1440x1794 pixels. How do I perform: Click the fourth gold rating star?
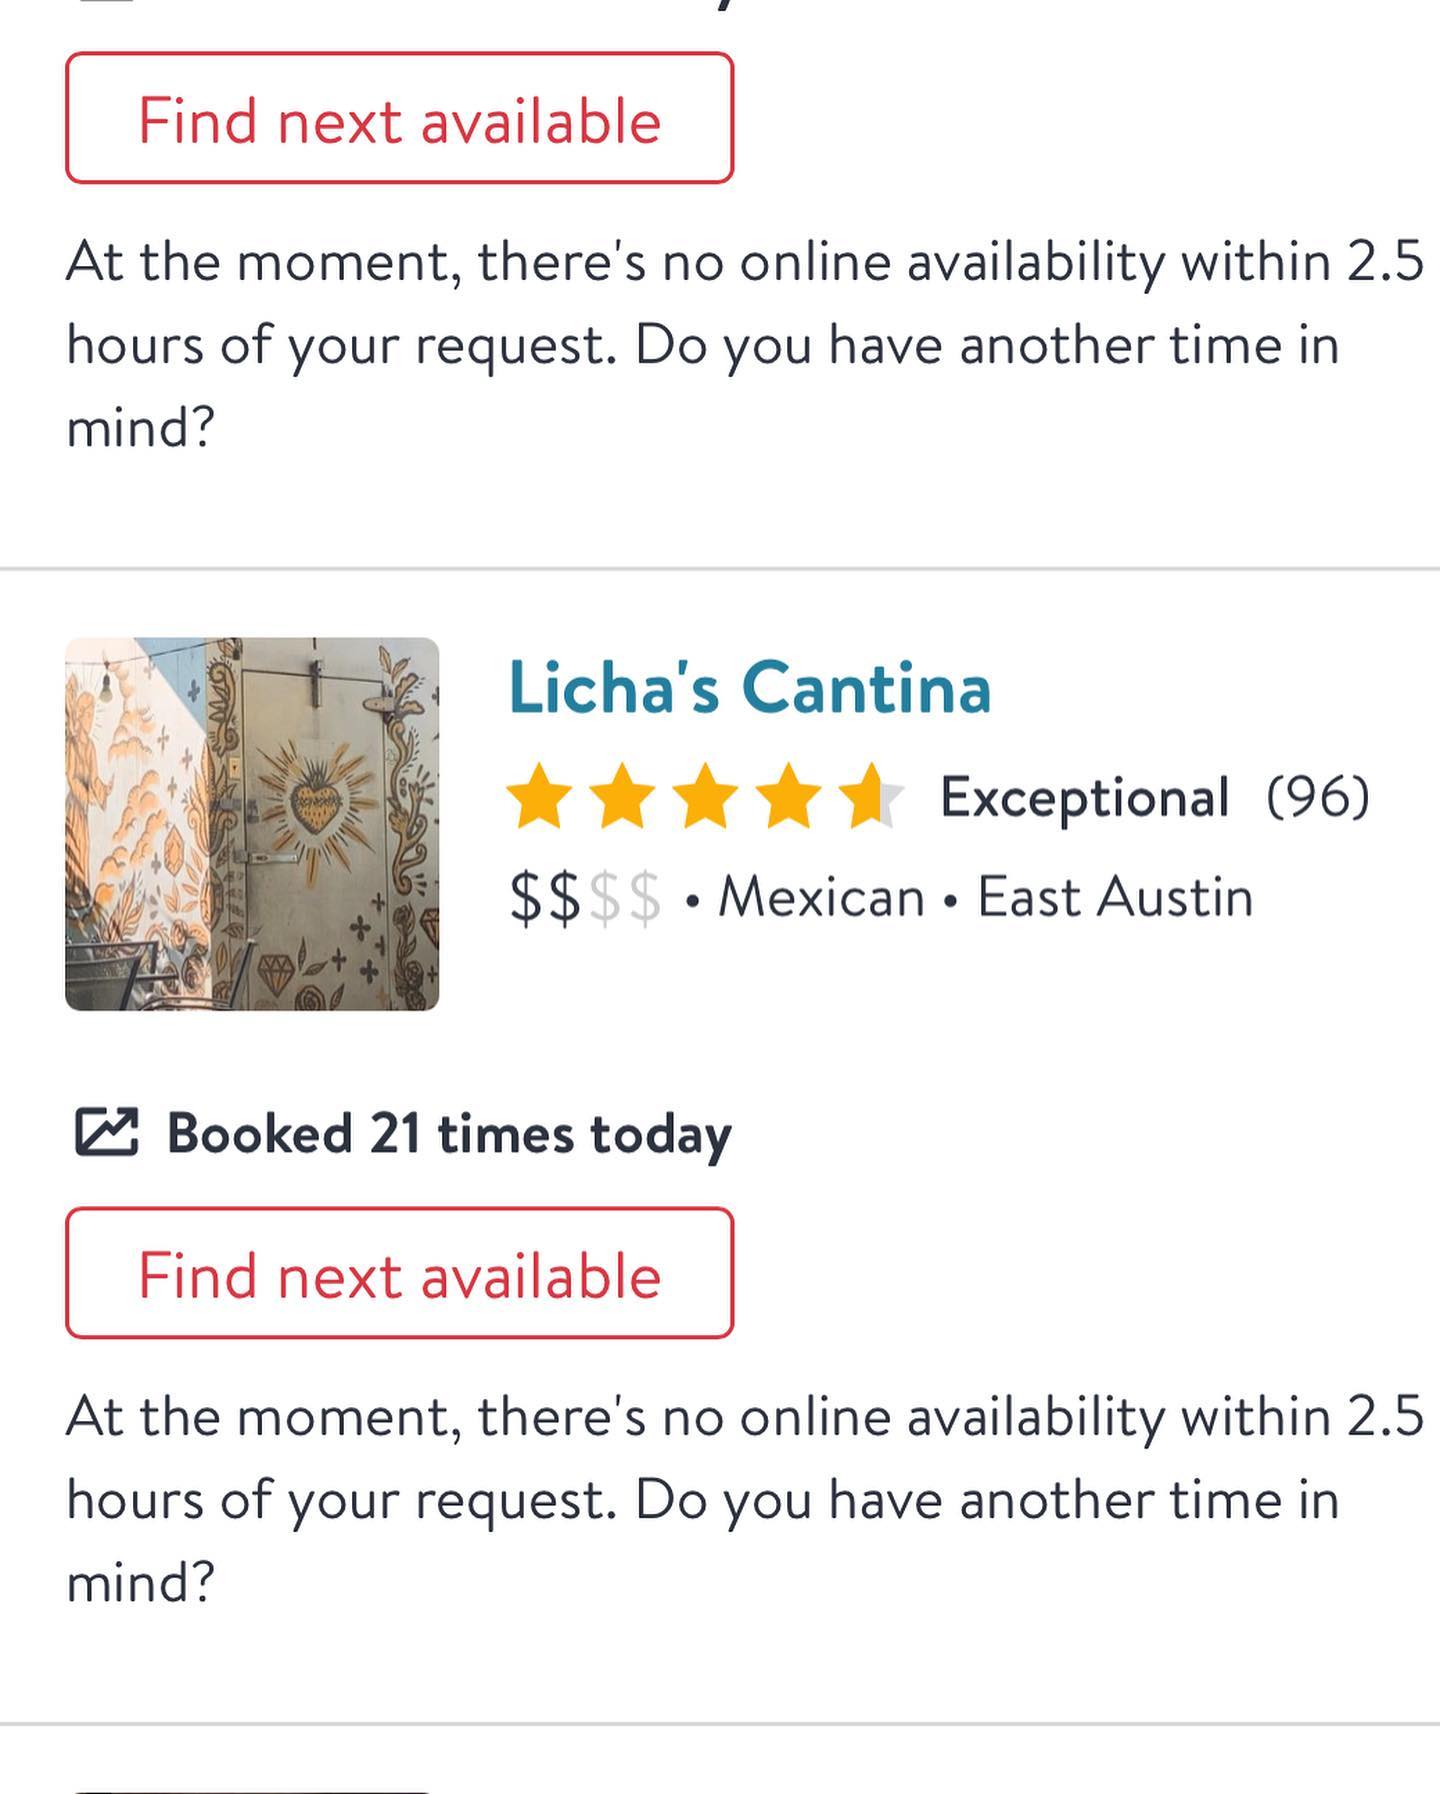[x=789, y=797]
